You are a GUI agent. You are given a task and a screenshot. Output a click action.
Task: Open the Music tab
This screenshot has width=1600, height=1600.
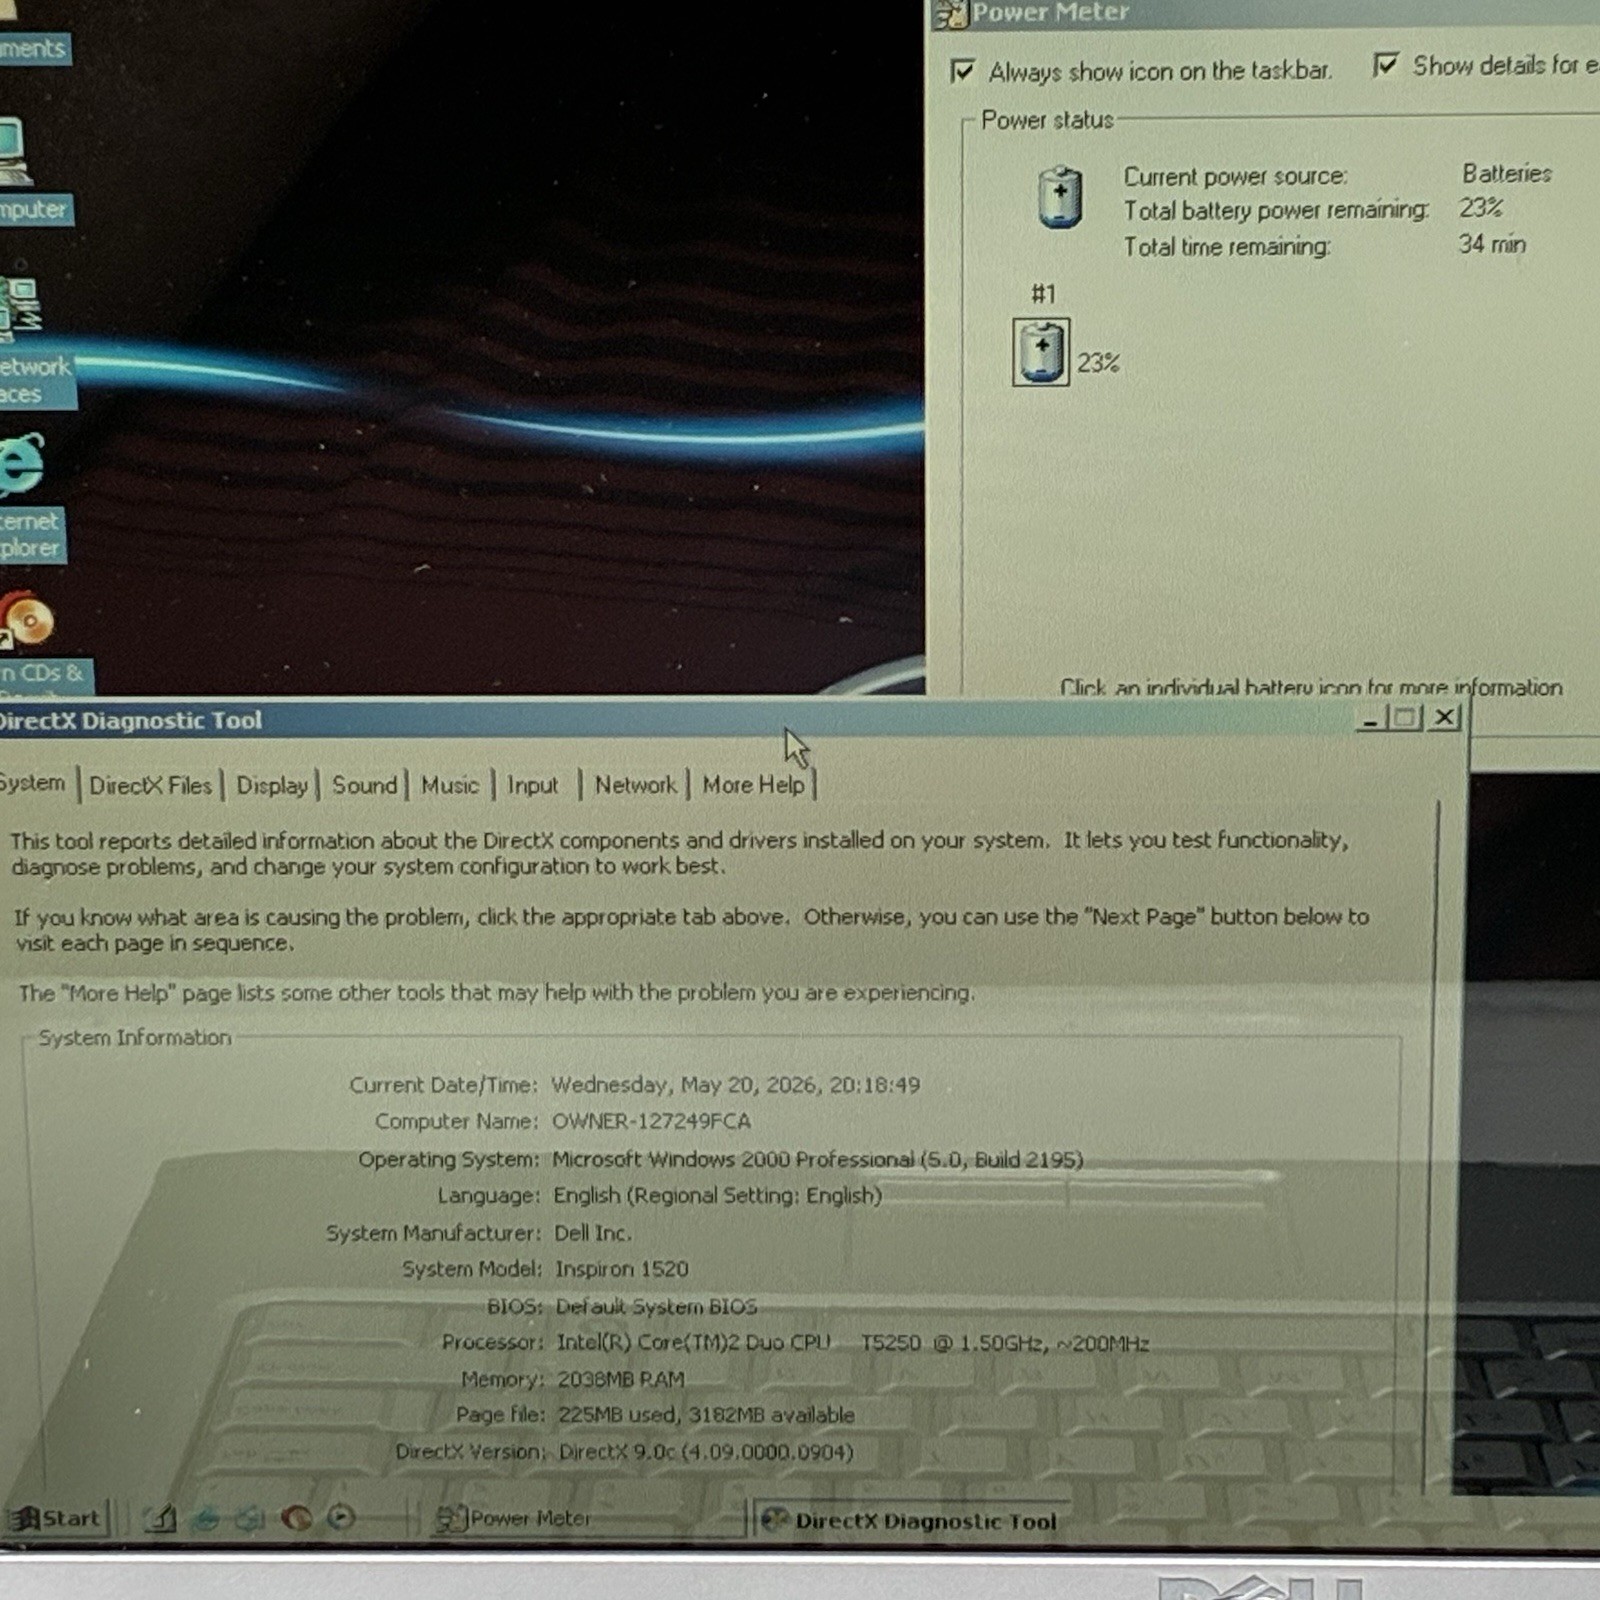coord(450,785)
